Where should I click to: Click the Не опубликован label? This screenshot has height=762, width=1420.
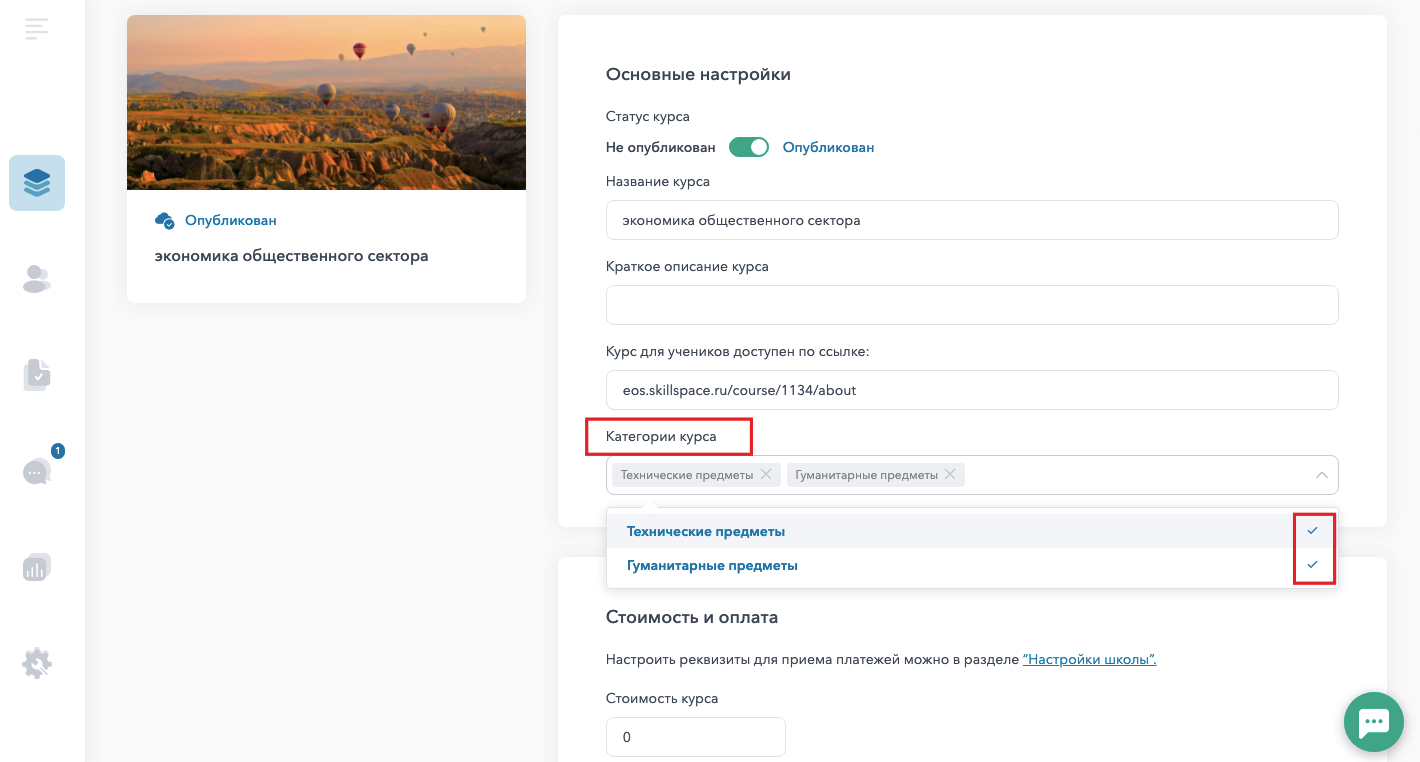point(661,147)
